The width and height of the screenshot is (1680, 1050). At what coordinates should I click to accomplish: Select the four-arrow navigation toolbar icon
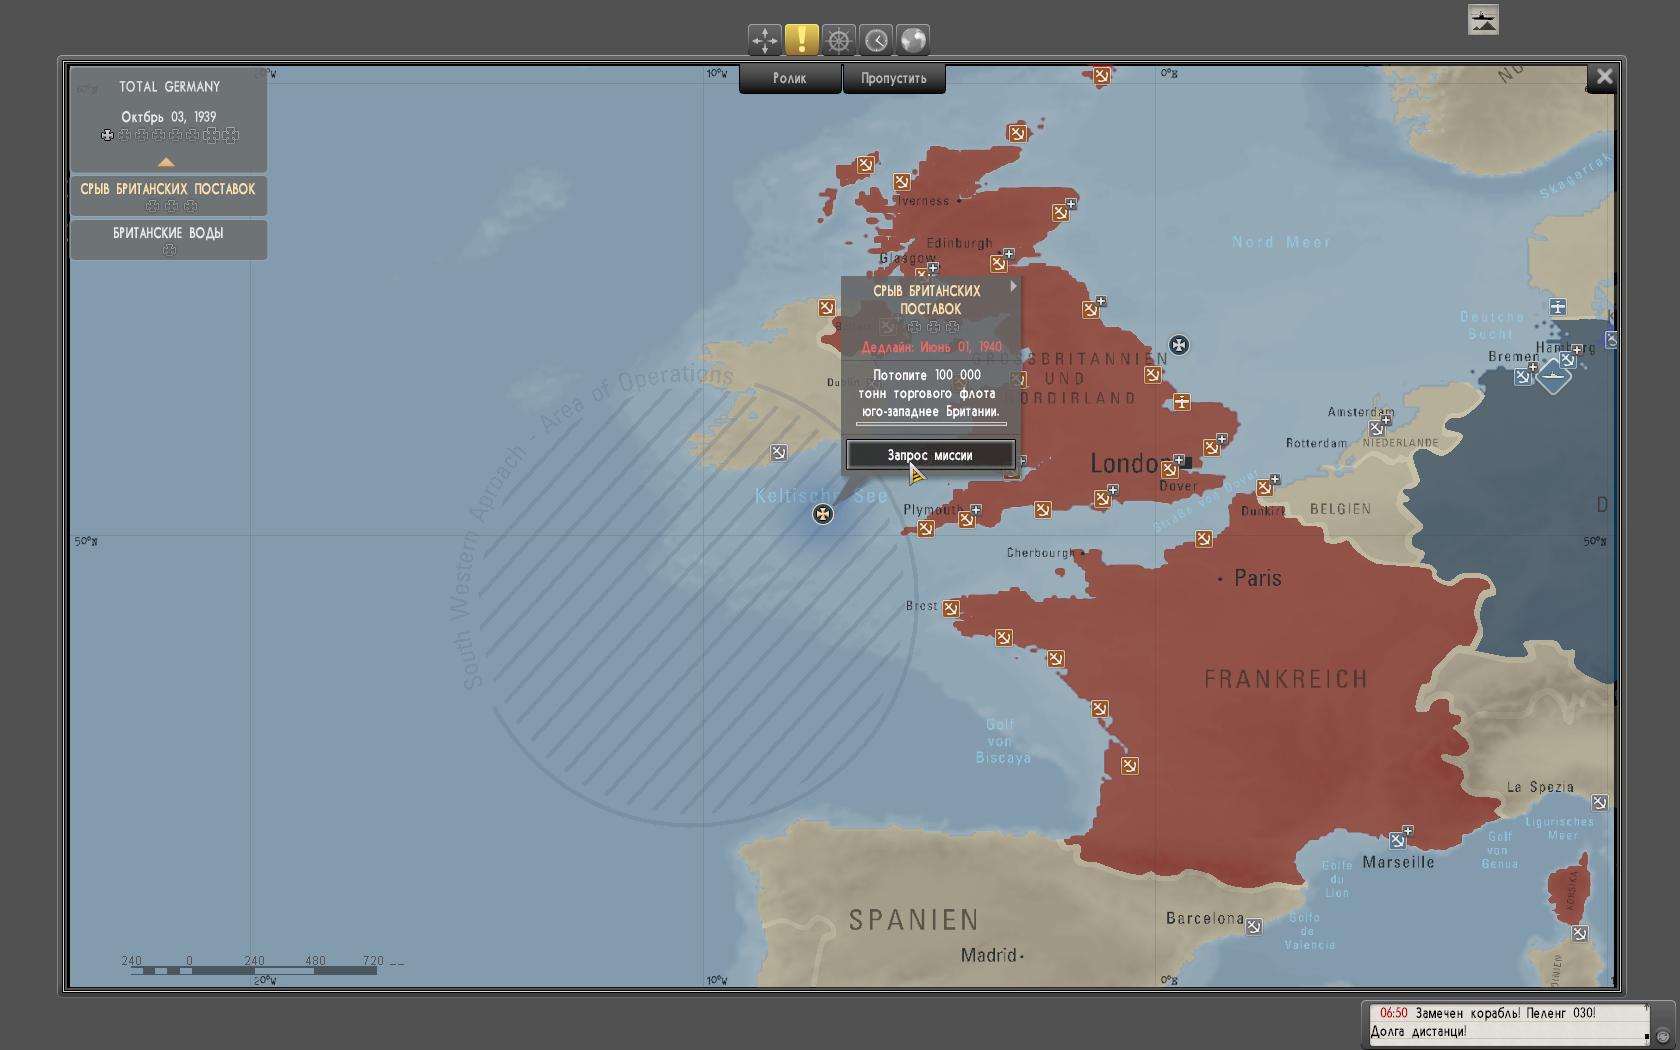point(765,40)
